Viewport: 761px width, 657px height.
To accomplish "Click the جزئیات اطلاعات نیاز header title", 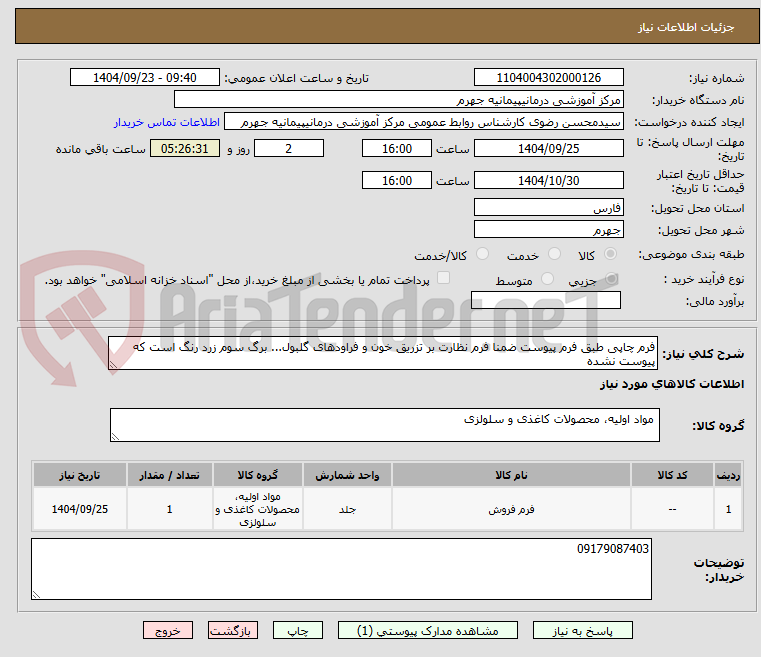I will (x=685, y=27).
